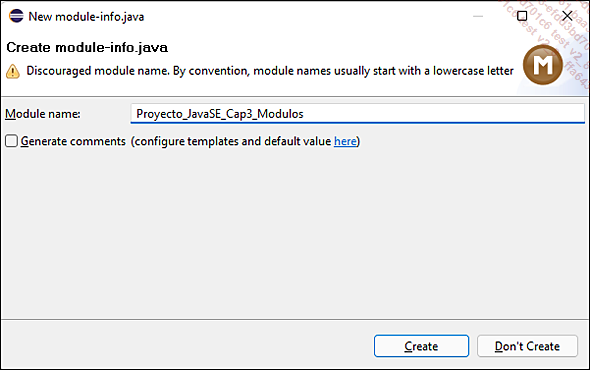Viewport: 590px width, 370px height.
Task: Click the 'Discouraged module name' warning text
Action: coord(270,71)
